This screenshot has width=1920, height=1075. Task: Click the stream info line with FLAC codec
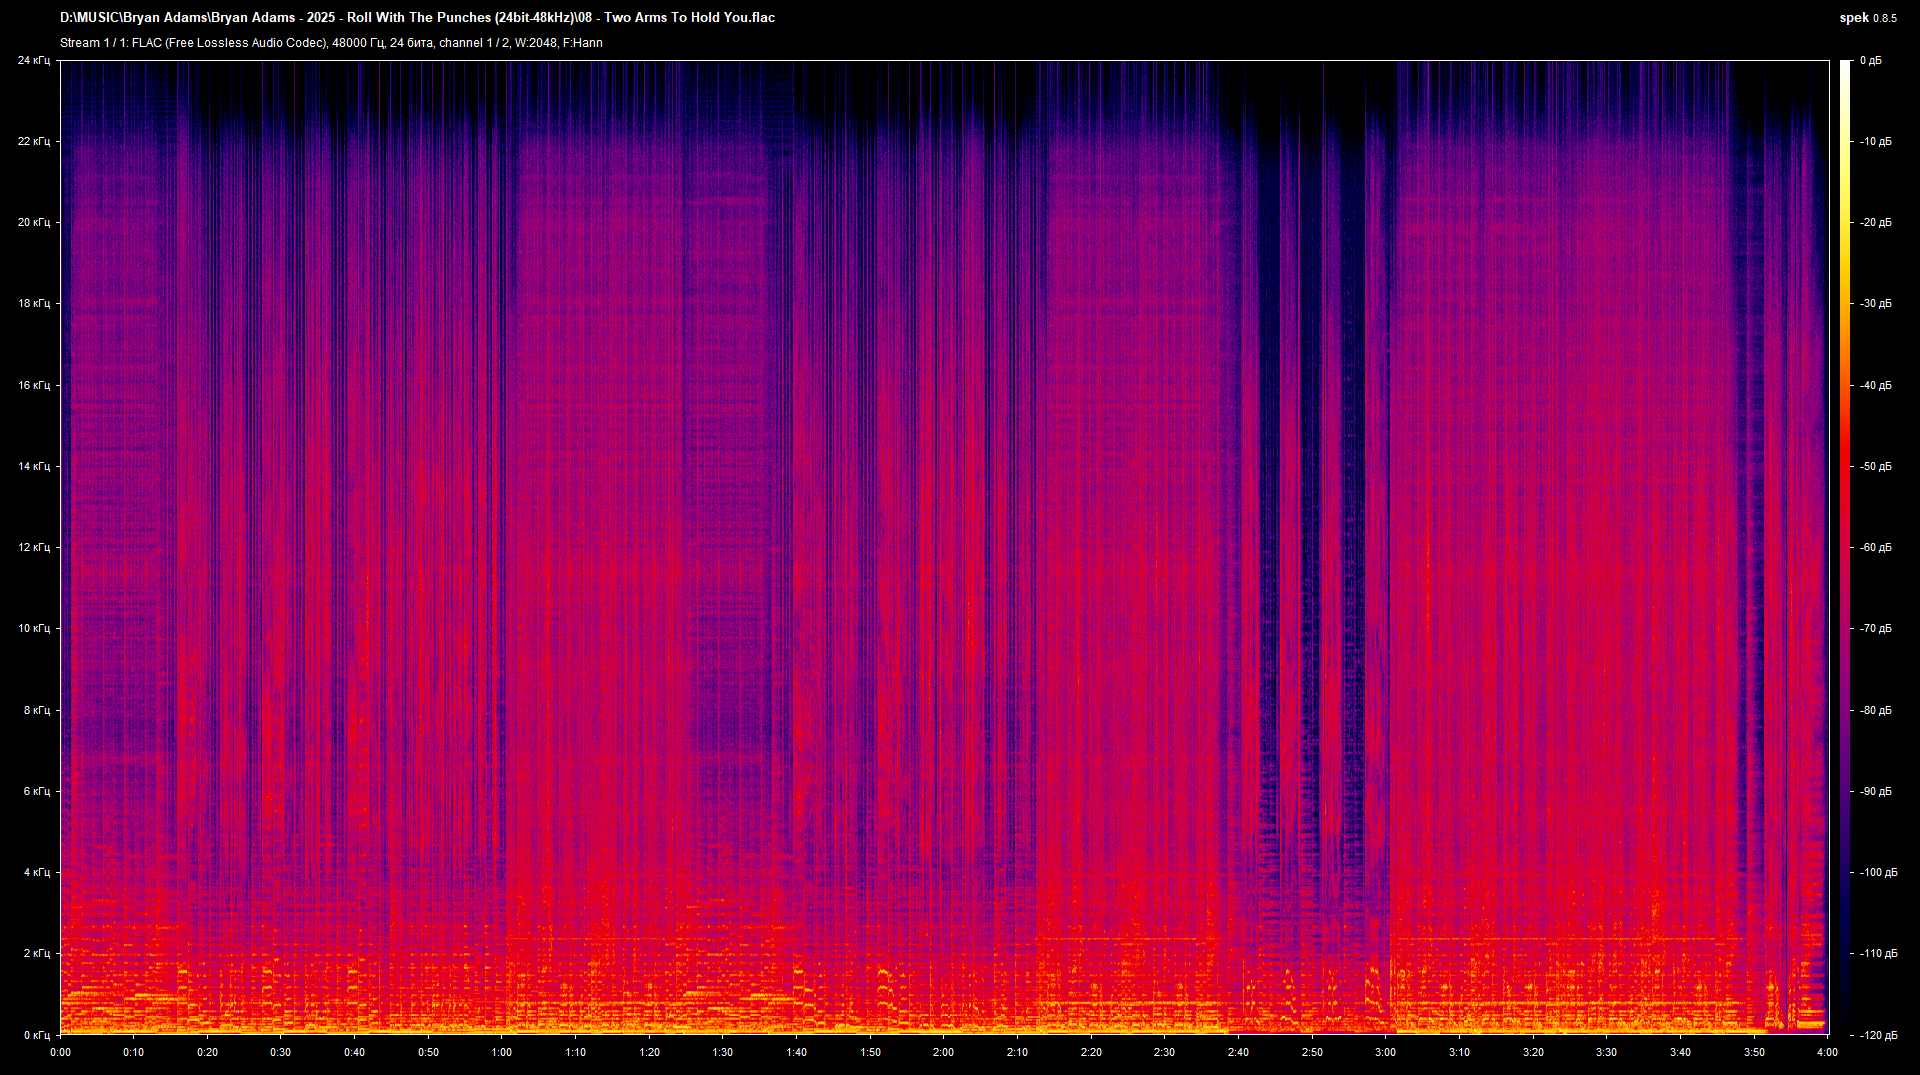click(331, 43)
